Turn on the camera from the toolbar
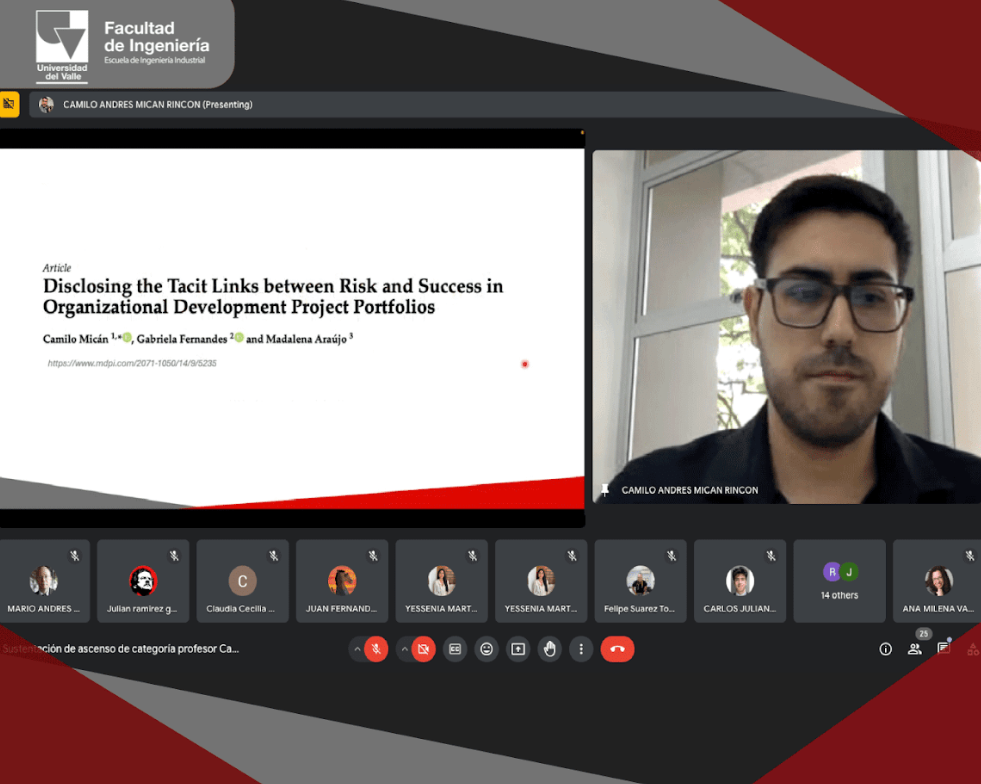Viewport: 981px width, 784px height. click(x=423, y=649)
